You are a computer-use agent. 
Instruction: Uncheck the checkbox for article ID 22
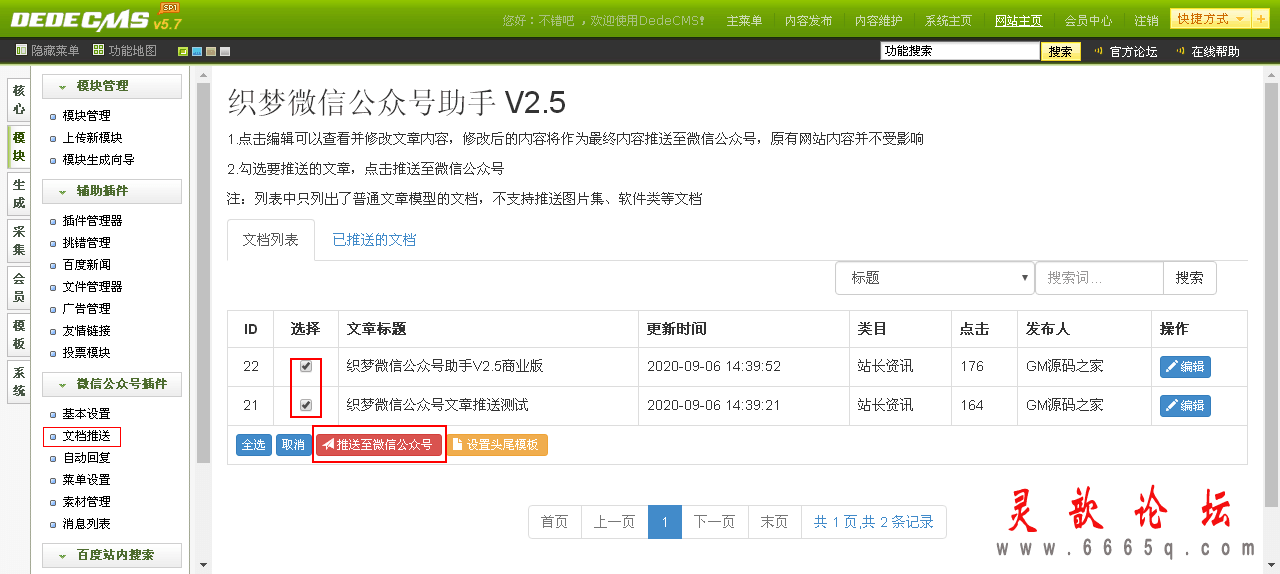coord(306,366)
